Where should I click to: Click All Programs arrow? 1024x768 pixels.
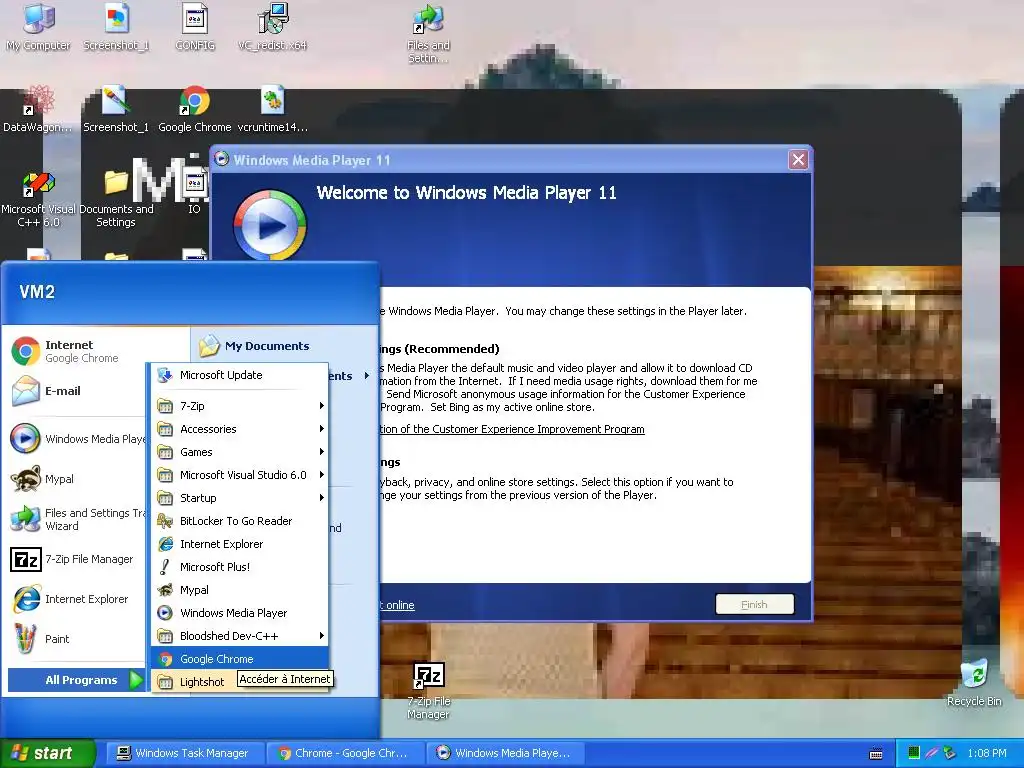pyautogui.click(x=136, y=680)
